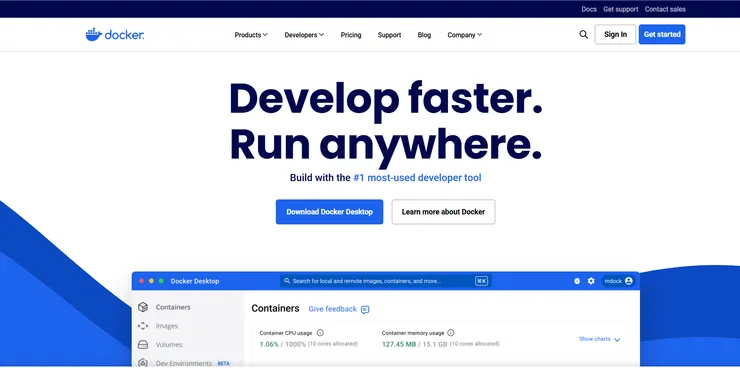740x368 pixels.
Task: Click the search magnifier in Docker Desktop bar
Action: click(x=287, y=281)
